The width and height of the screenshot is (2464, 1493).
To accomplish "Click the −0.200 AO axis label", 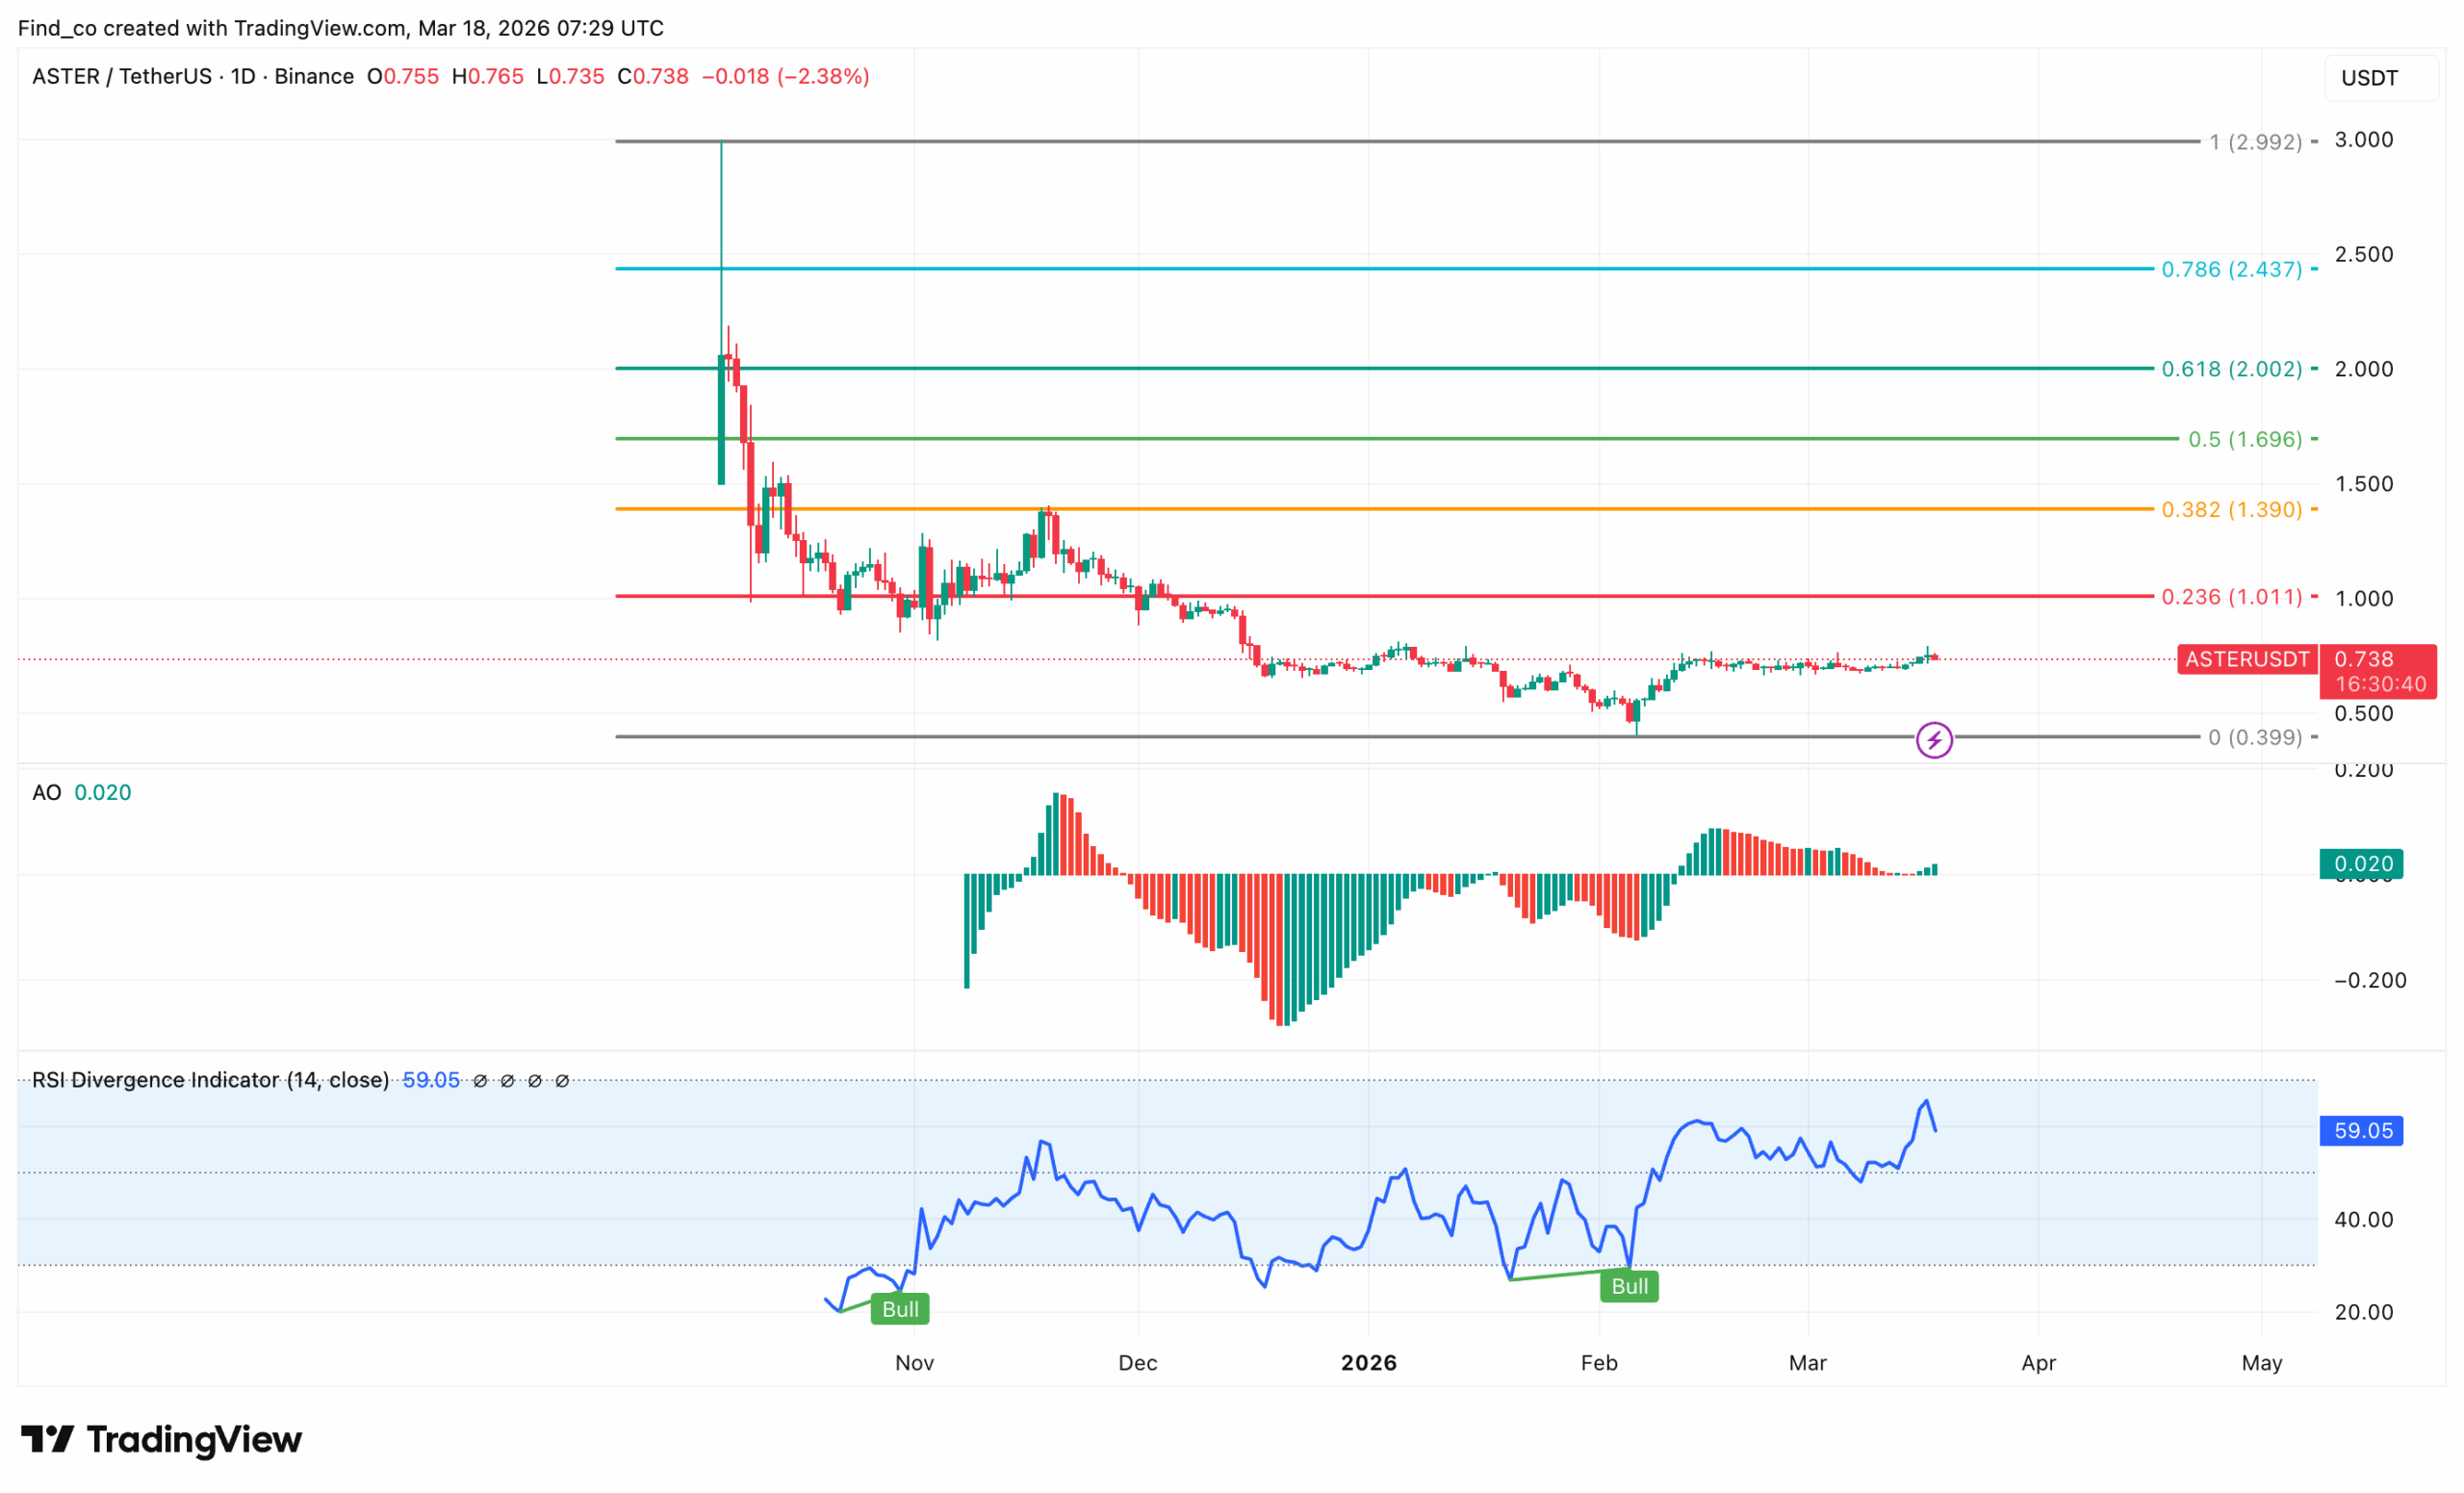I will [x=2370, y=980].
